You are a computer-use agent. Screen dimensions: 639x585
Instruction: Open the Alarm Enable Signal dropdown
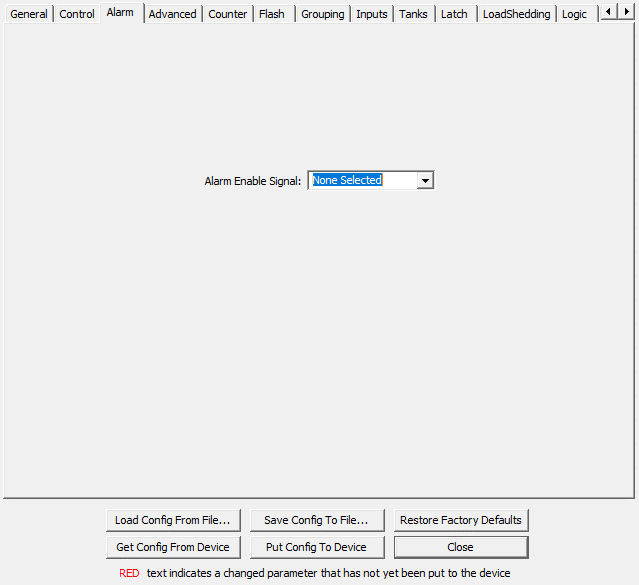(x=425, y=181)
